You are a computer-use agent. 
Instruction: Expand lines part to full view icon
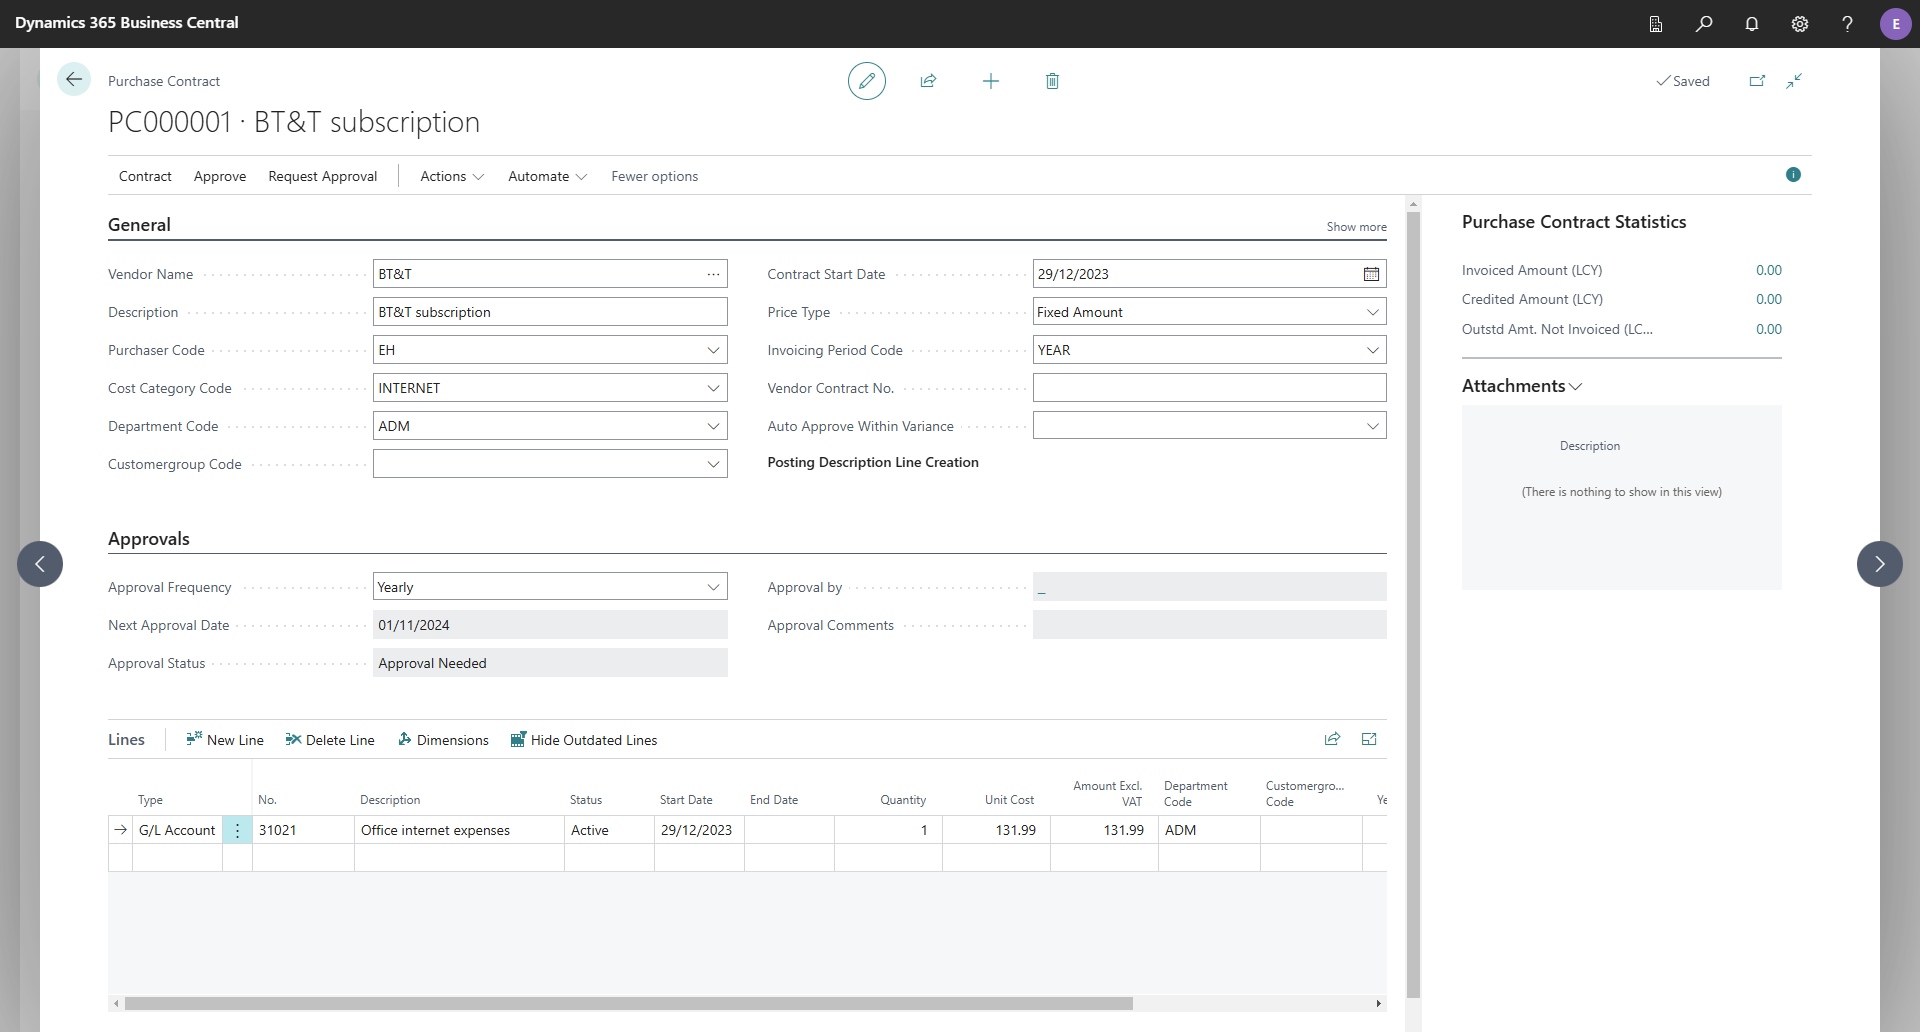point(1369,739)
